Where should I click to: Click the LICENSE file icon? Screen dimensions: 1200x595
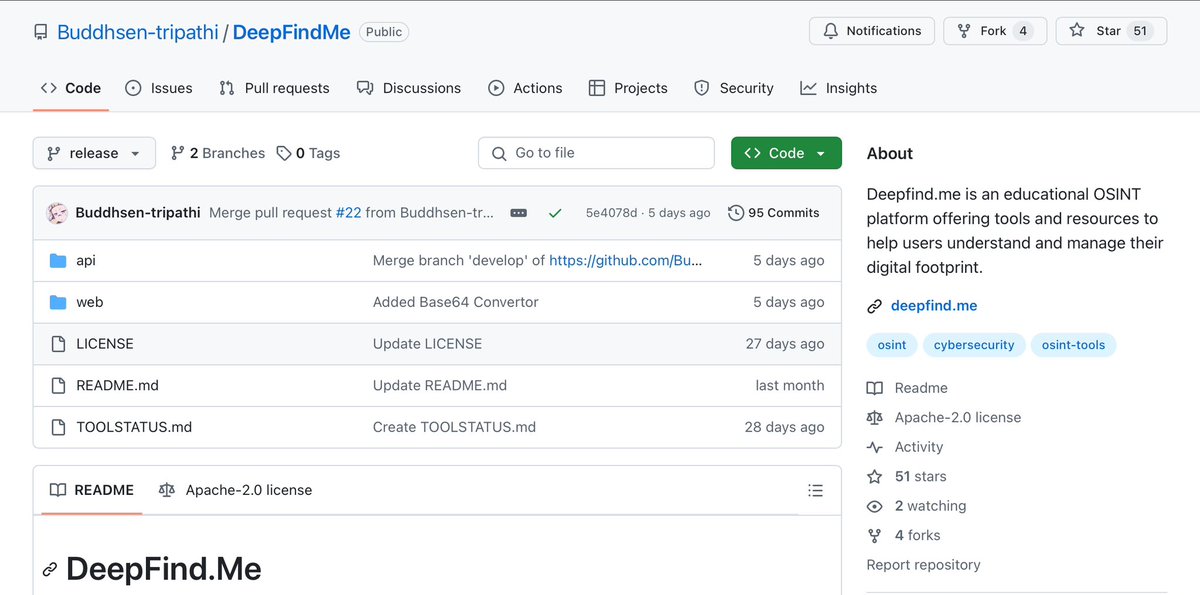(58, 344)
